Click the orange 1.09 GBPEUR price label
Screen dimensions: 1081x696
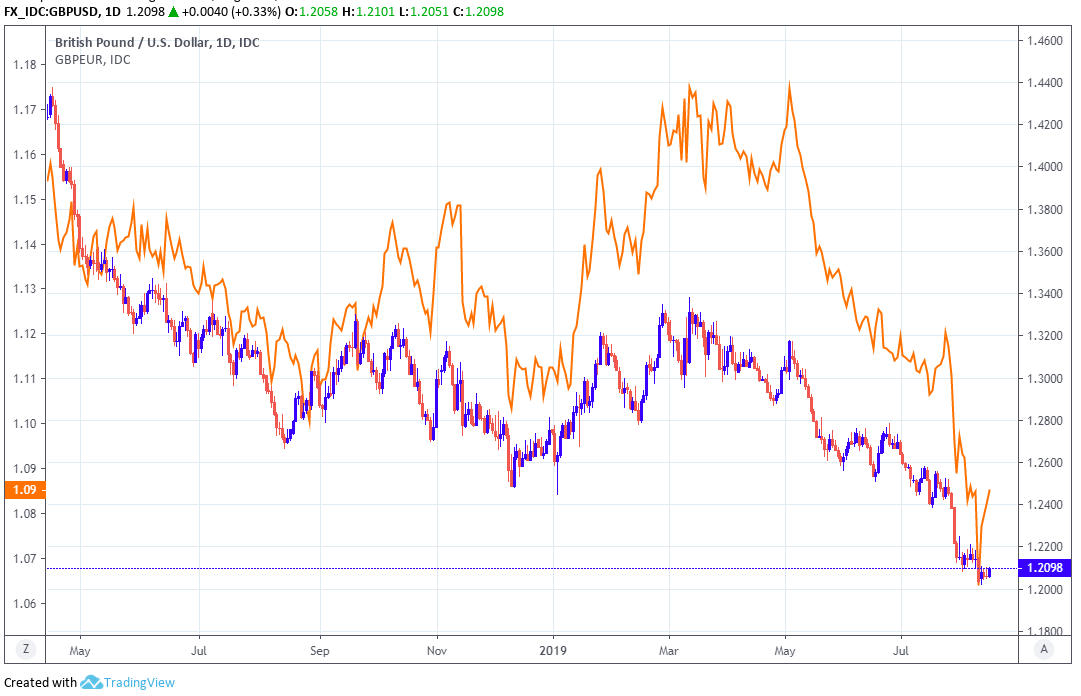pyautogui.click(x=24, y=490)
